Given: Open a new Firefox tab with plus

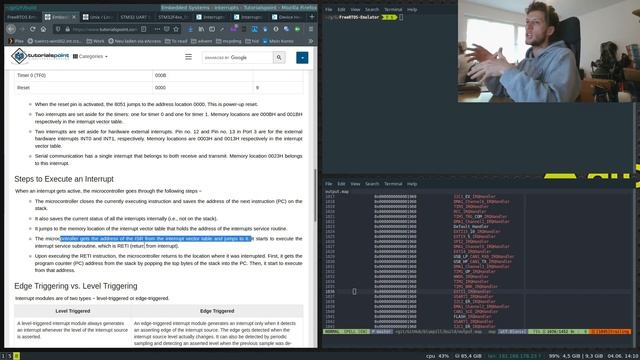Looking at the screenshot, I should point(312,17).
